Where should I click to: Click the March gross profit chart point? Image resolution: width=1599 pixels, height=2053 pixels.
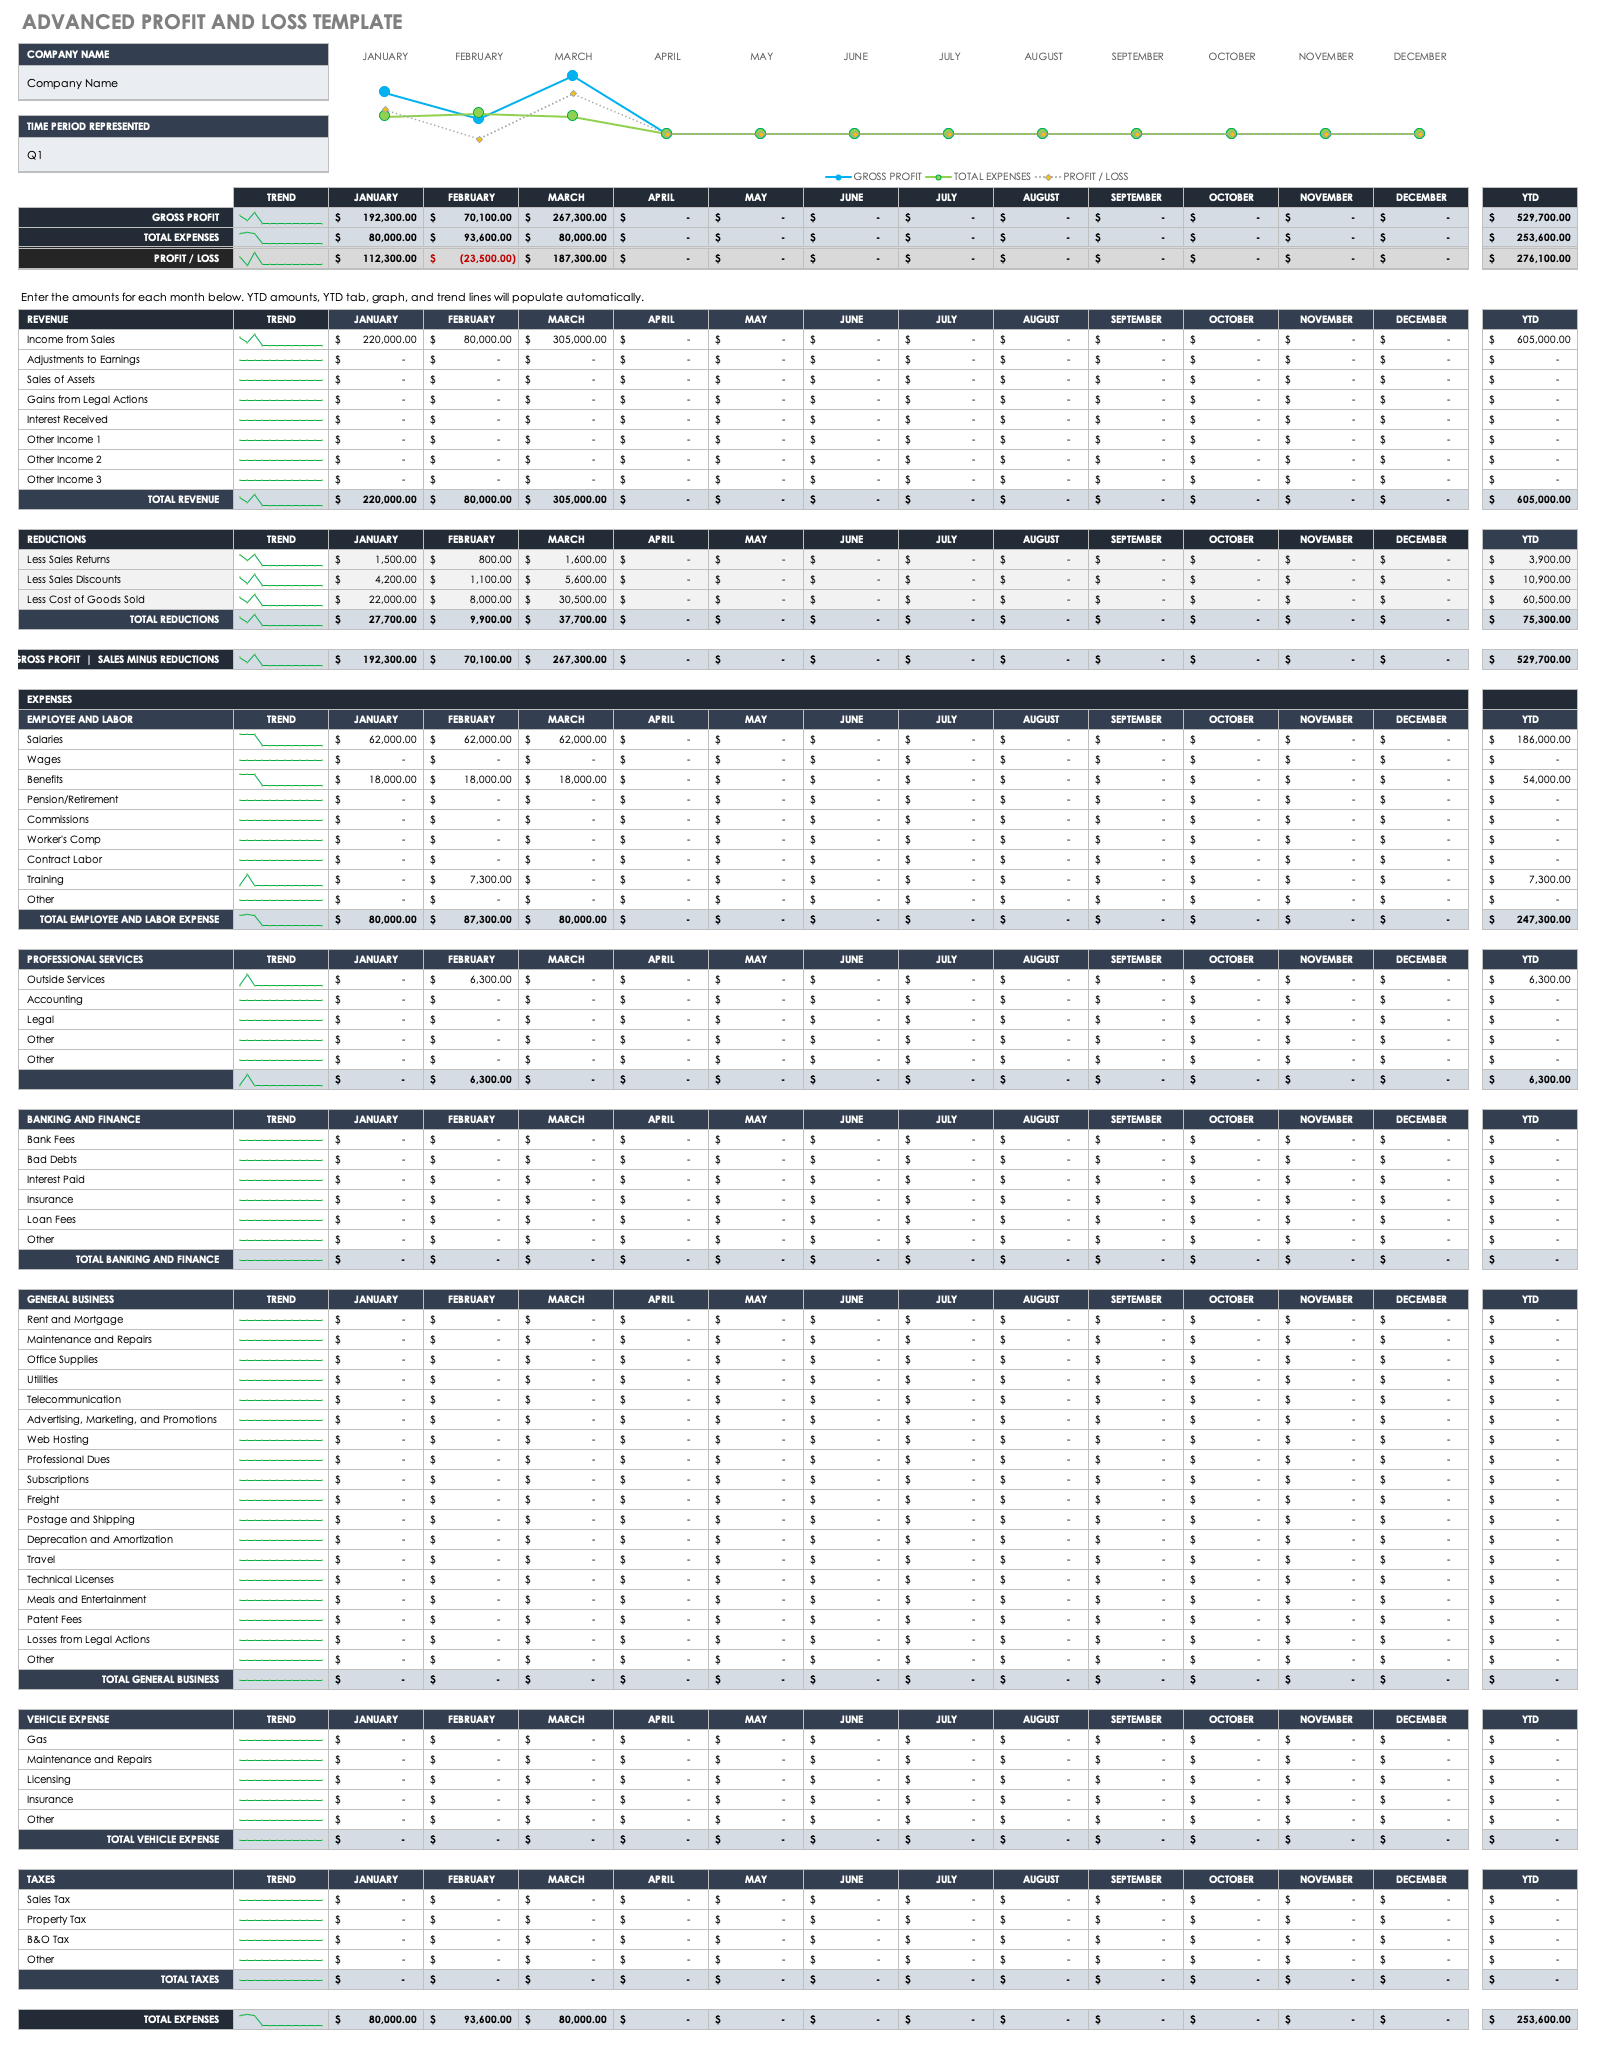[x=572, y=75]
